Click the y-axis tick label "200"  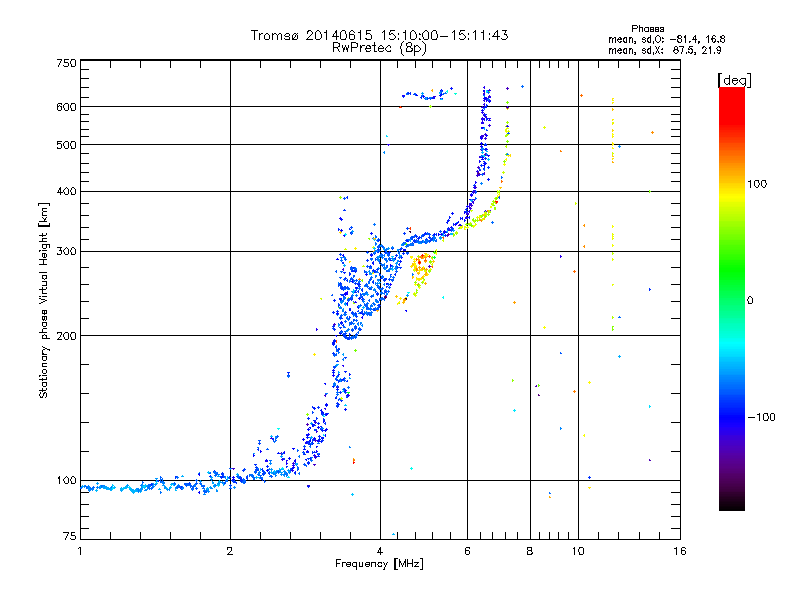pos(66,336)
